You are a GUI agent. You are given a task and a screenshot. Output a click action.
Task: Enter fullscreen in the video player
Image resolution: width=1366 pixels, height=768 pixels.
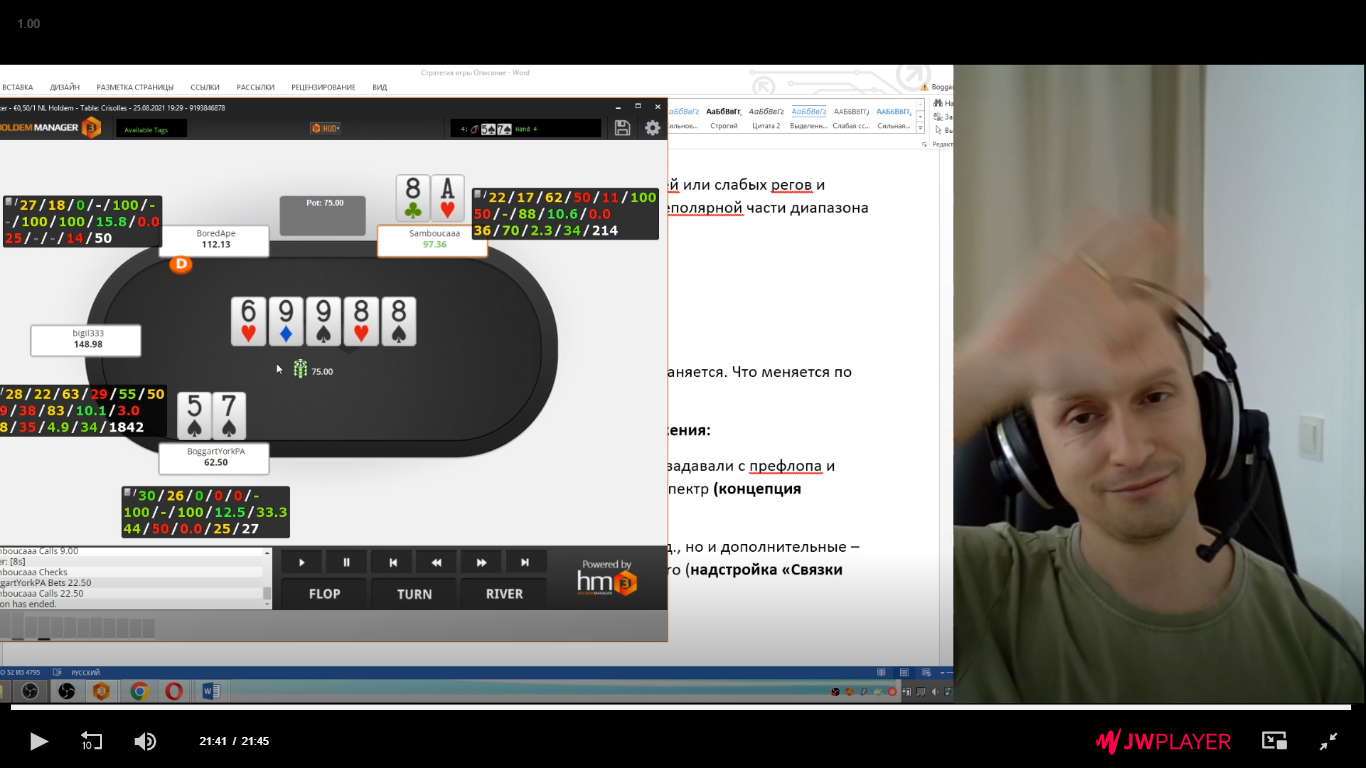point(1328,741)
